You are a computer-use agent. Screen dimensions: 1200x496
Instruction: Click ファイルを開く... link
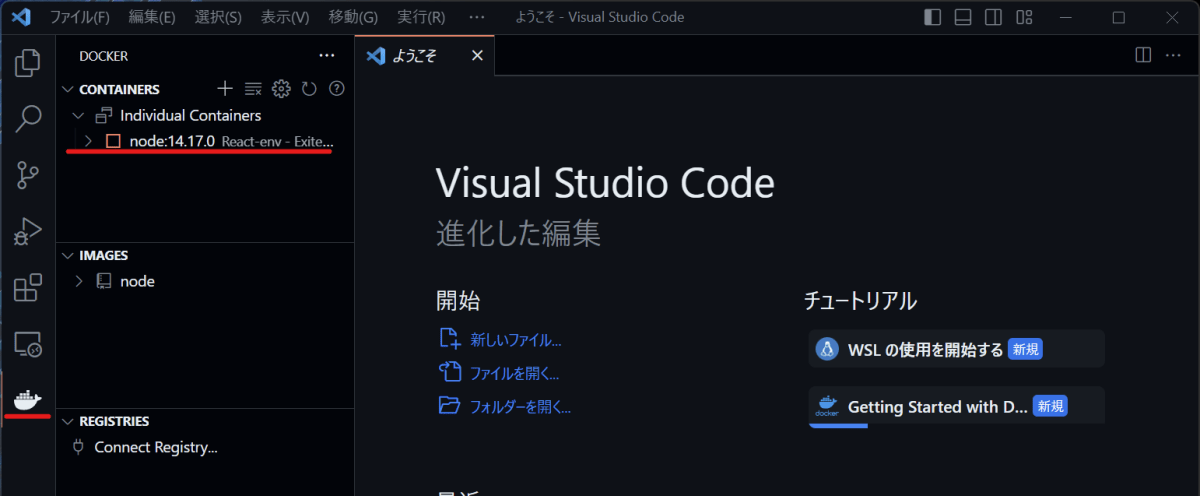pos(514,374)
